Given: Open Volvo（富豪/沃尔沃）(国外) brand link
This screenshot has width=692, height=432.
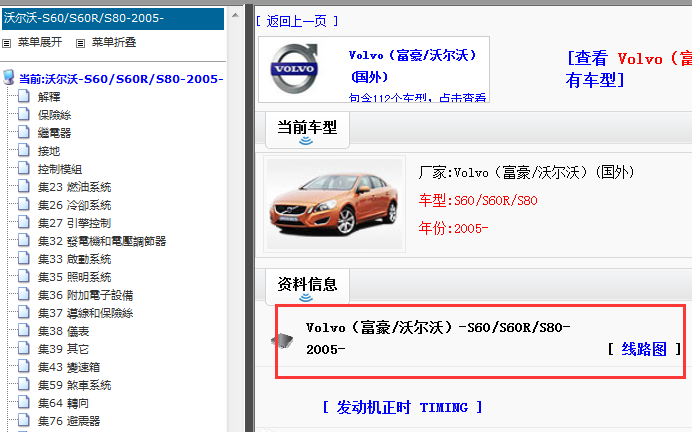Looking at the screenshot, I should 412,66.
